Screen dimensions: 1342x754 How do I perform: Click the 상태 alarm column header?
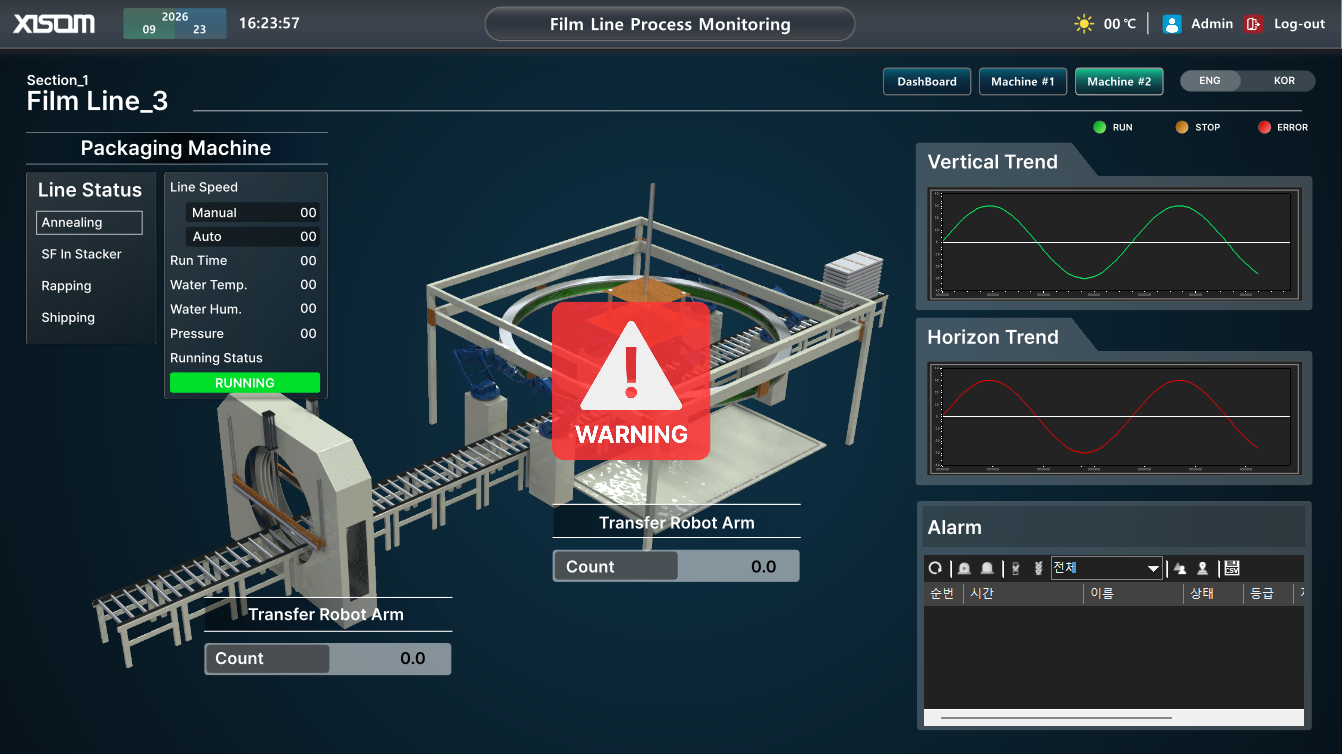(1213, 594)
